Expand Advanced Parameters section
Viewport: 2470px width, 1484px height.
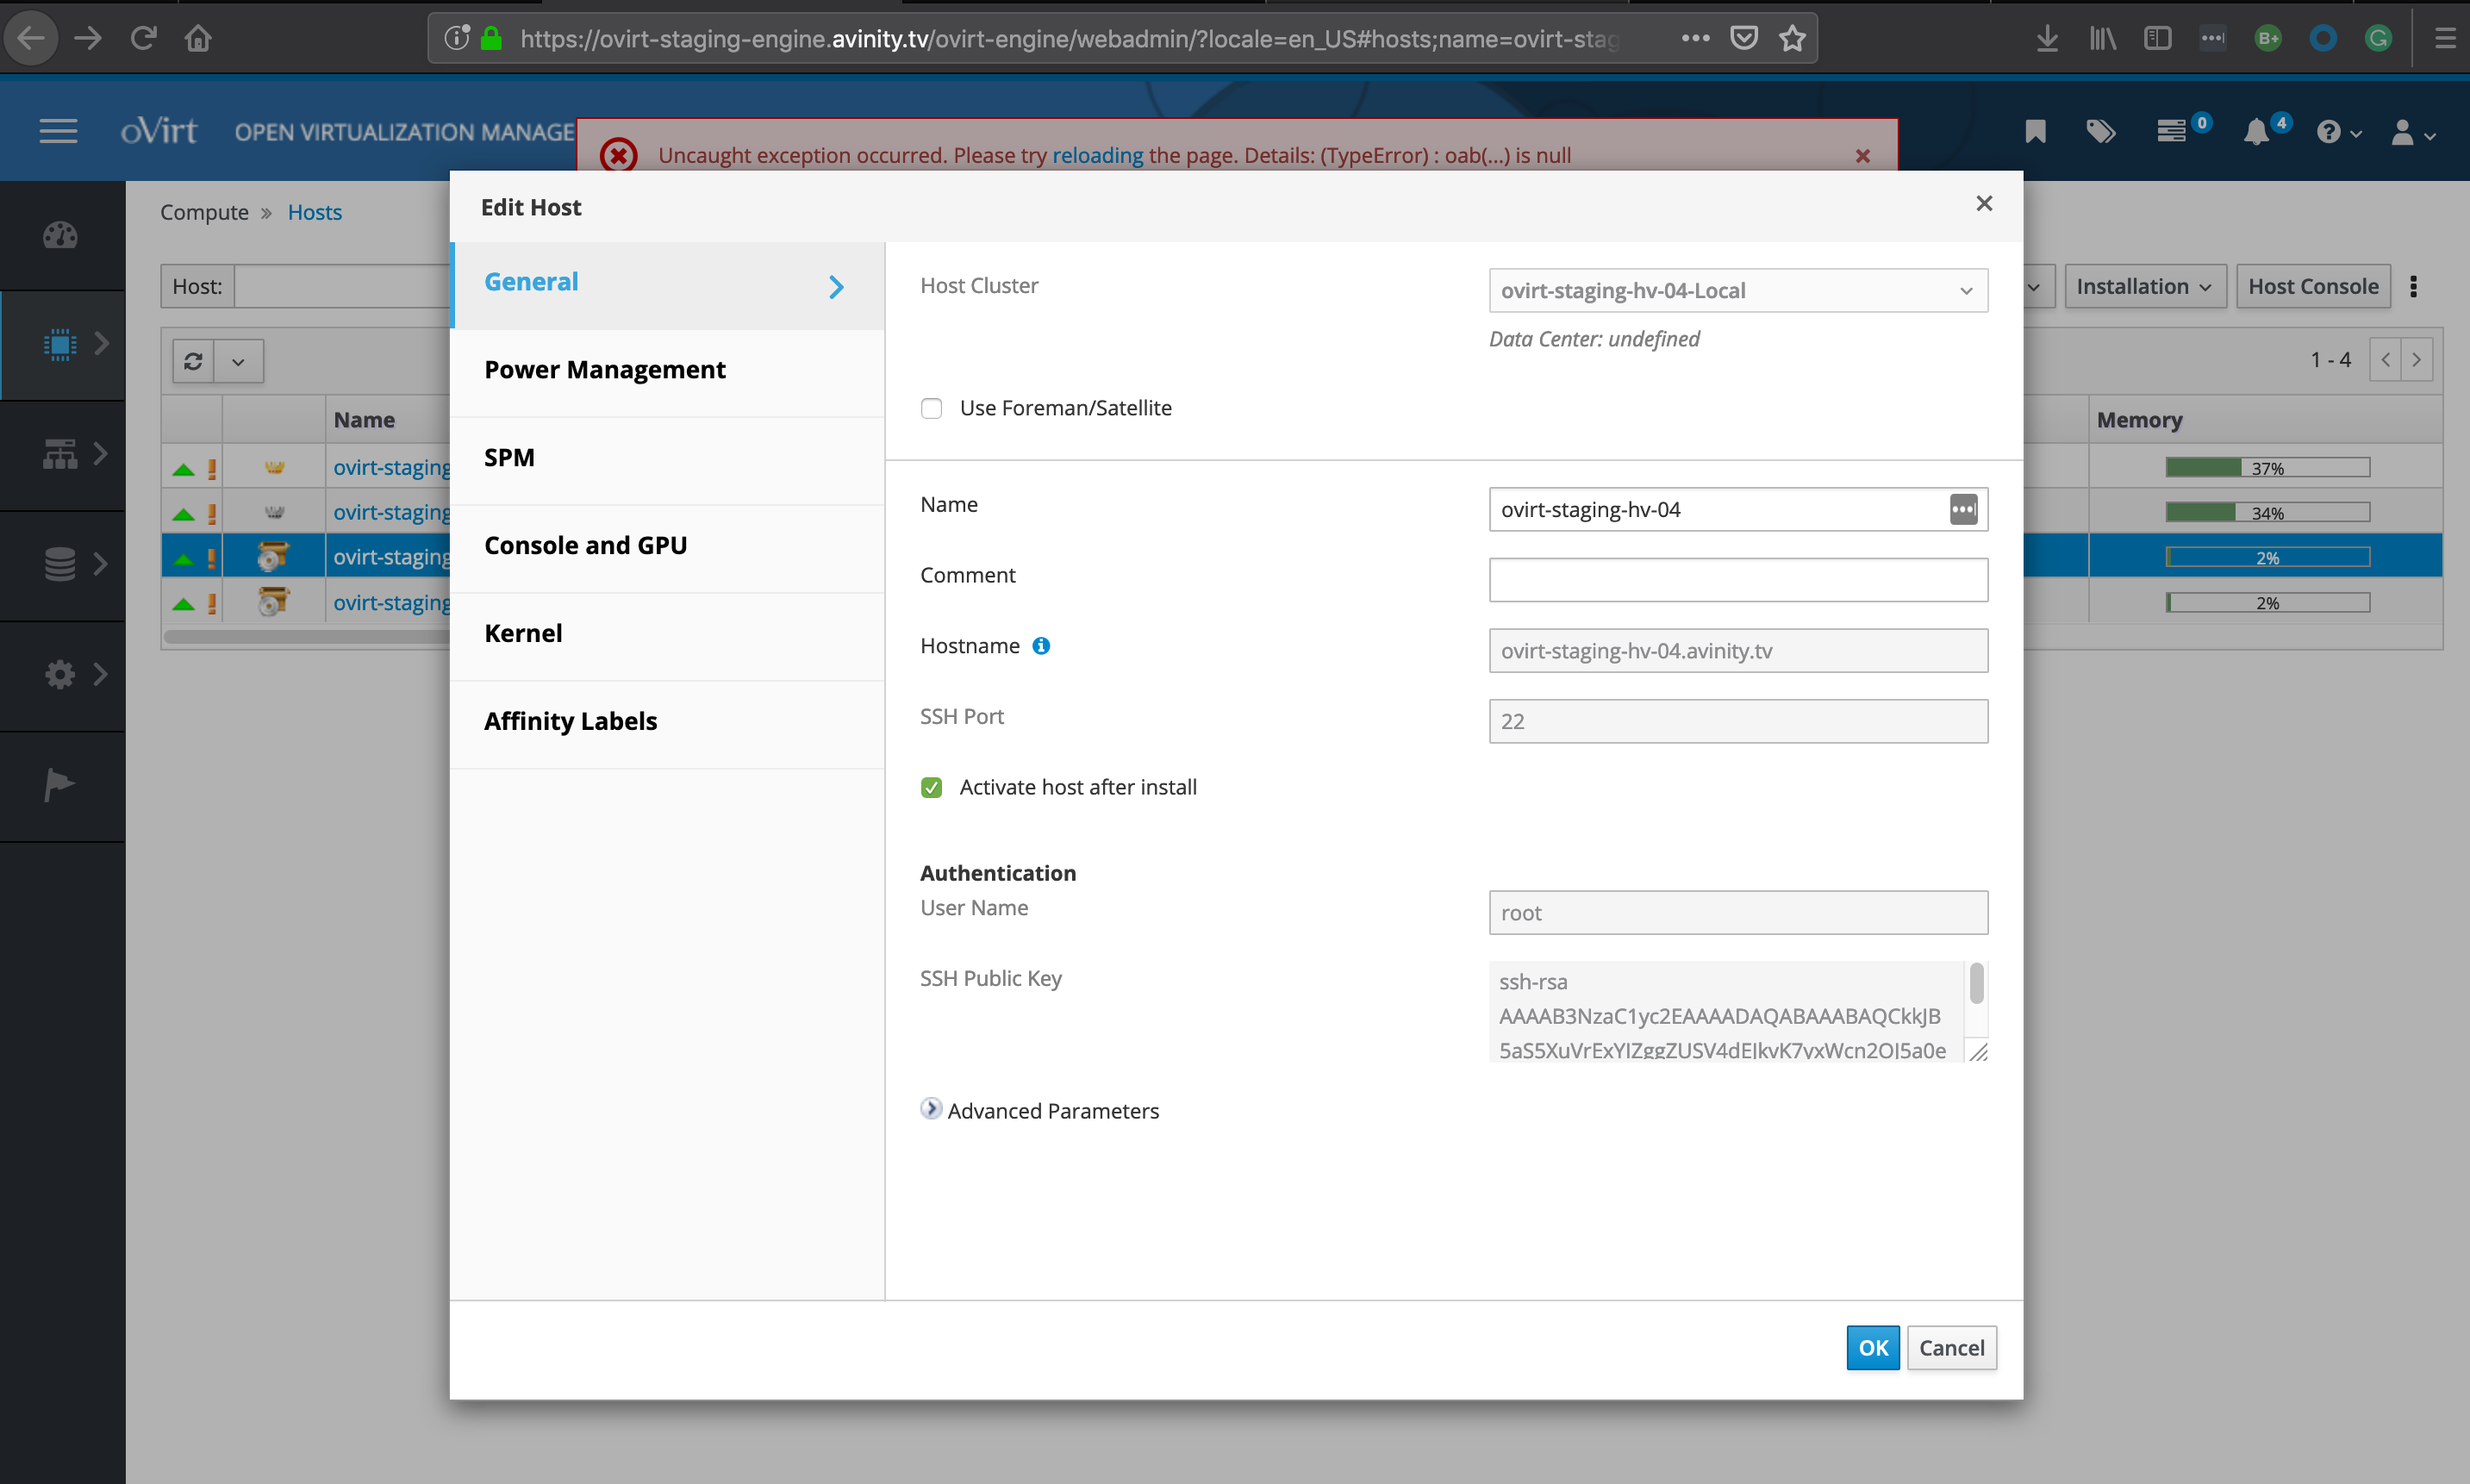[x=931, y=1109]
